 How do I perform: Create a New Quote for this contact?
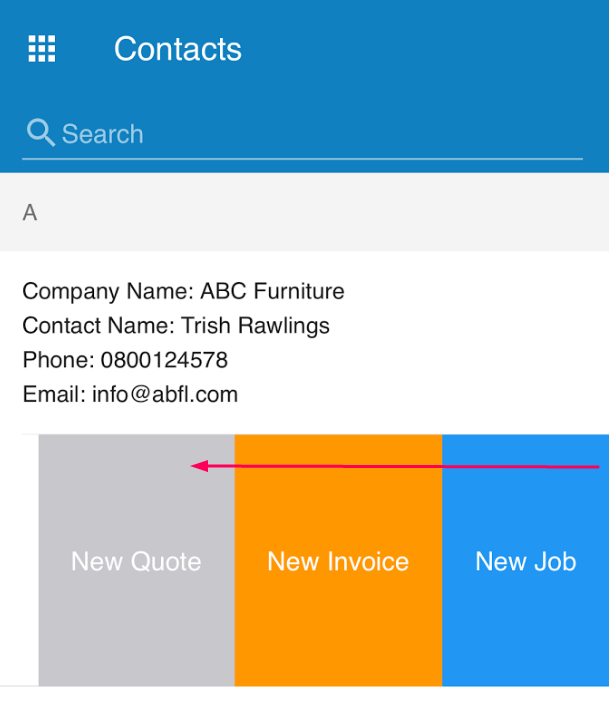(x=136, y=560)
